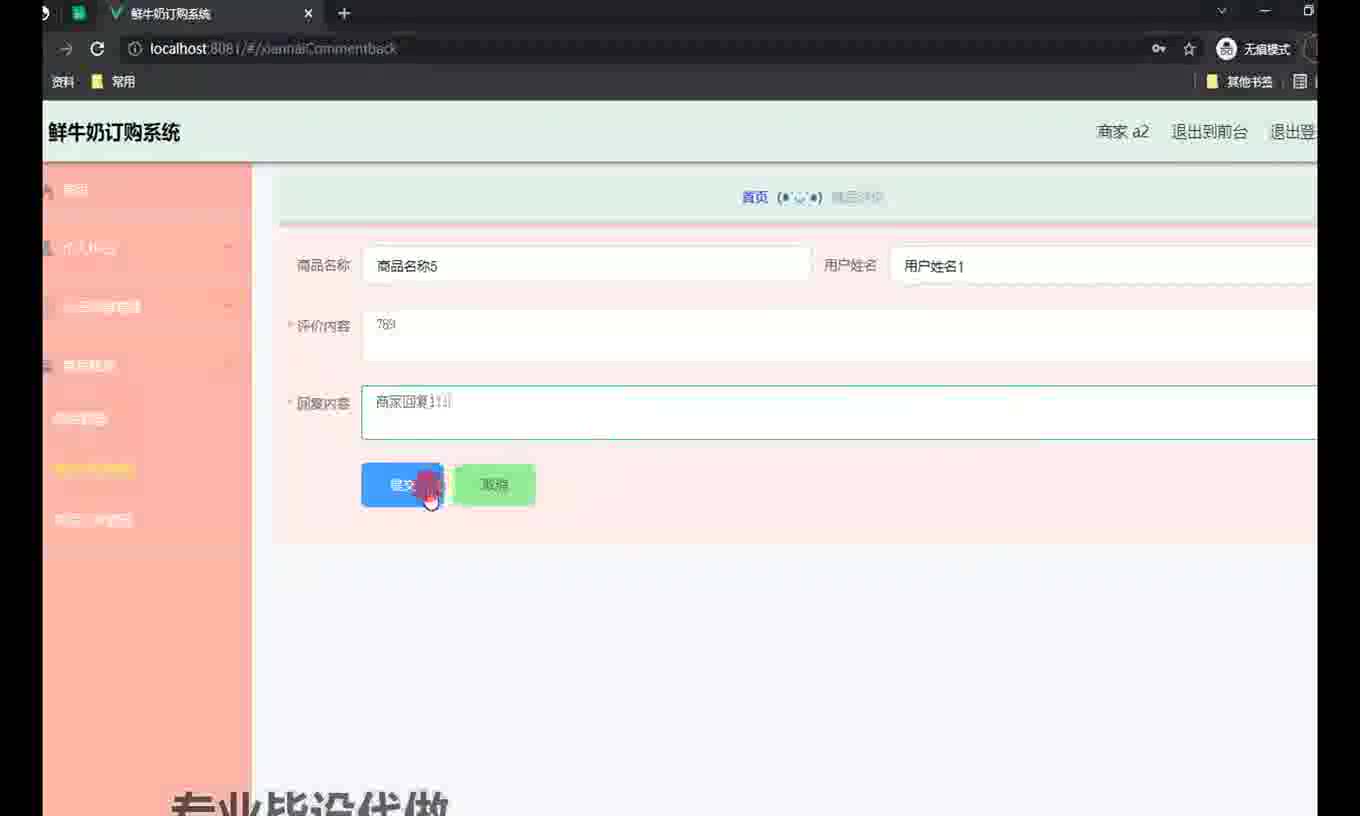This screenshot has height=816, width=1360.
Task: Click the 商品名称 input field
Action: [x=586, y=266]
